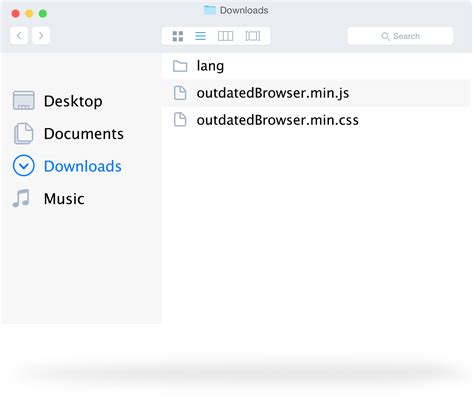The width and height of the screenshot is (474, 397).
Task: Click the Desktop sidebar icon
Action: pyautogui.click(x=24, y=100)
